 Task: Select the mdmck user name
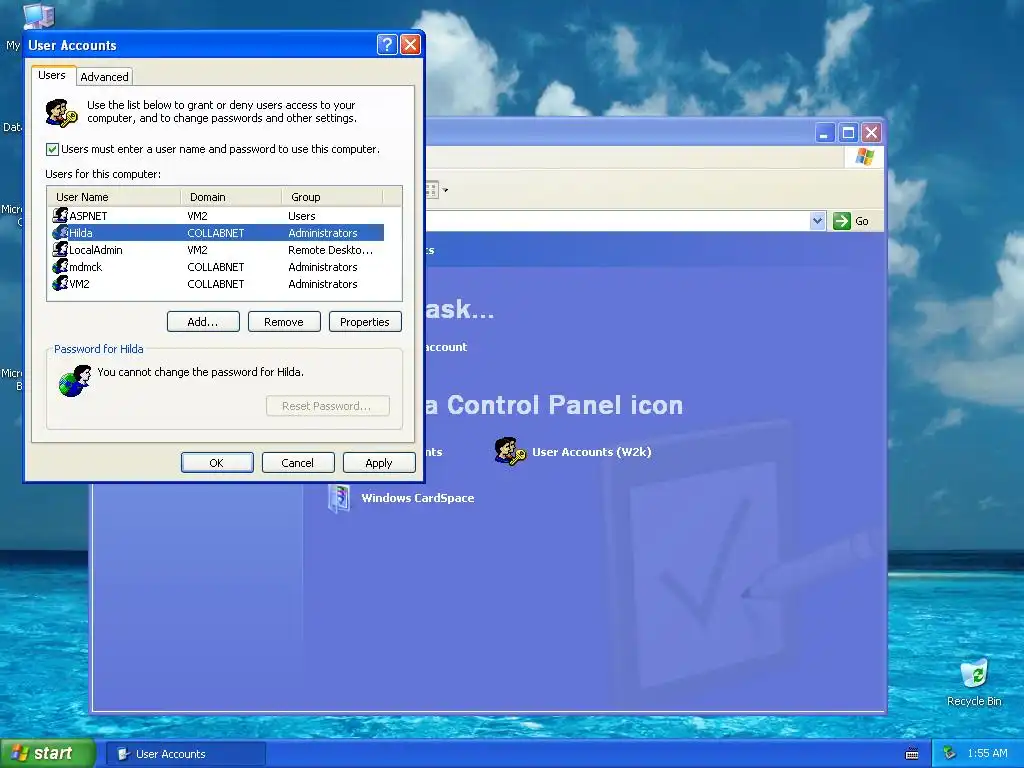[86, 266]
